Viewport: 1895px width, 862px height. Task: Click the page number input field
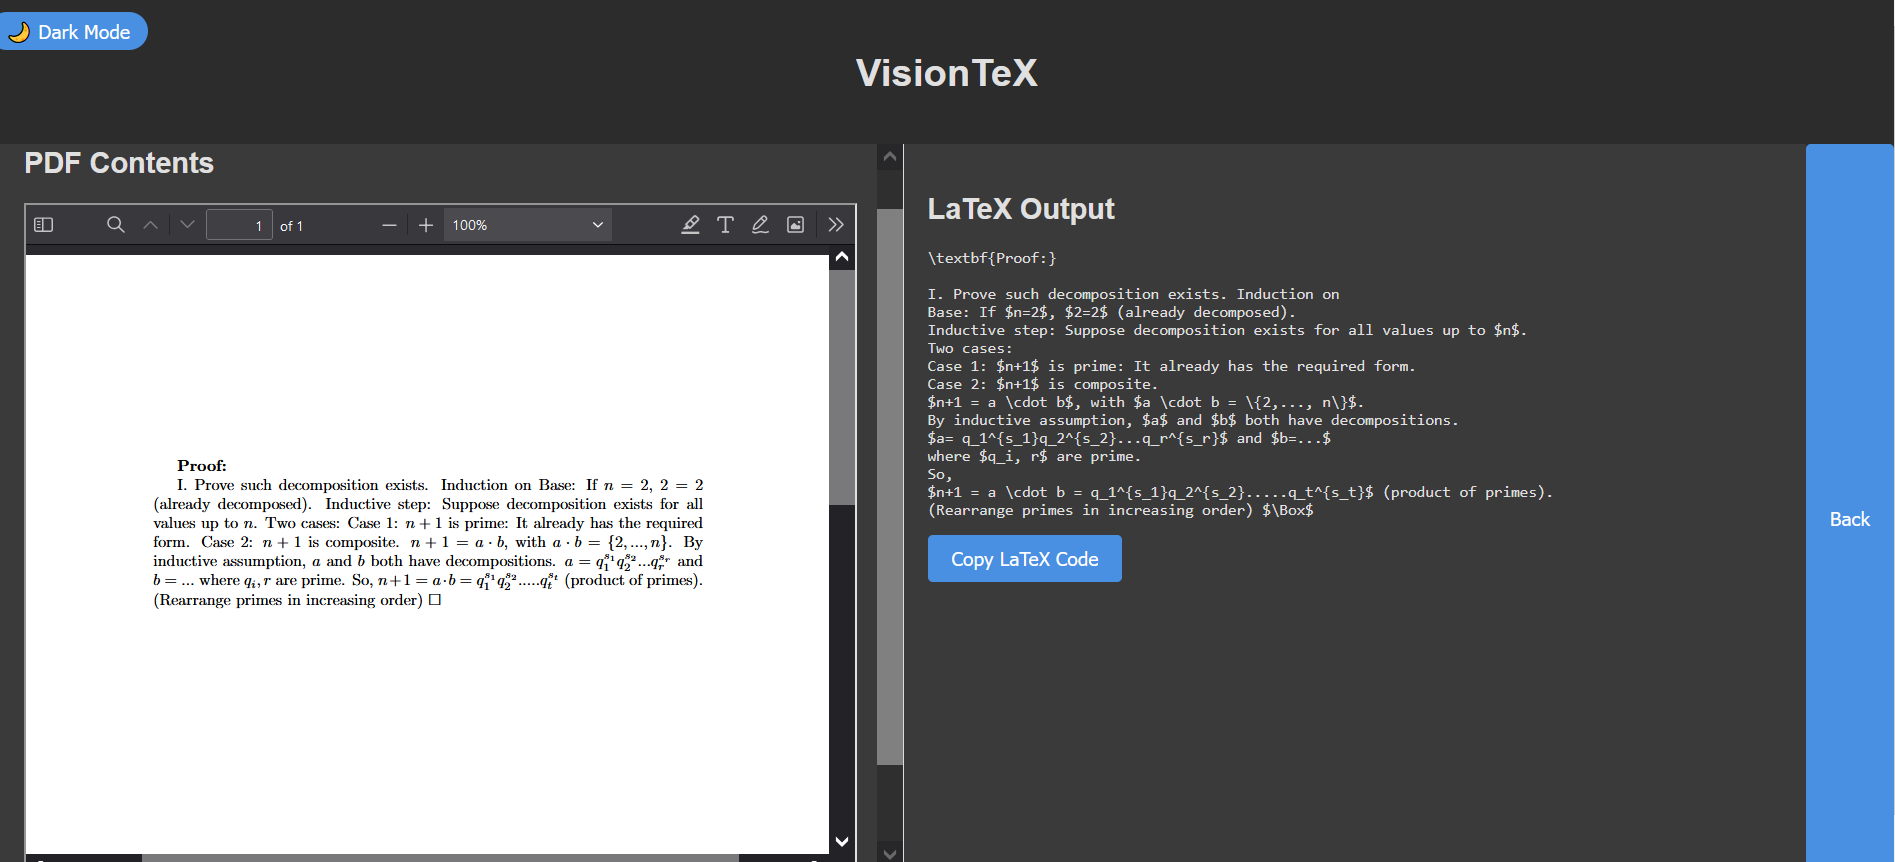pyautogui.click(x=239, y=225)
